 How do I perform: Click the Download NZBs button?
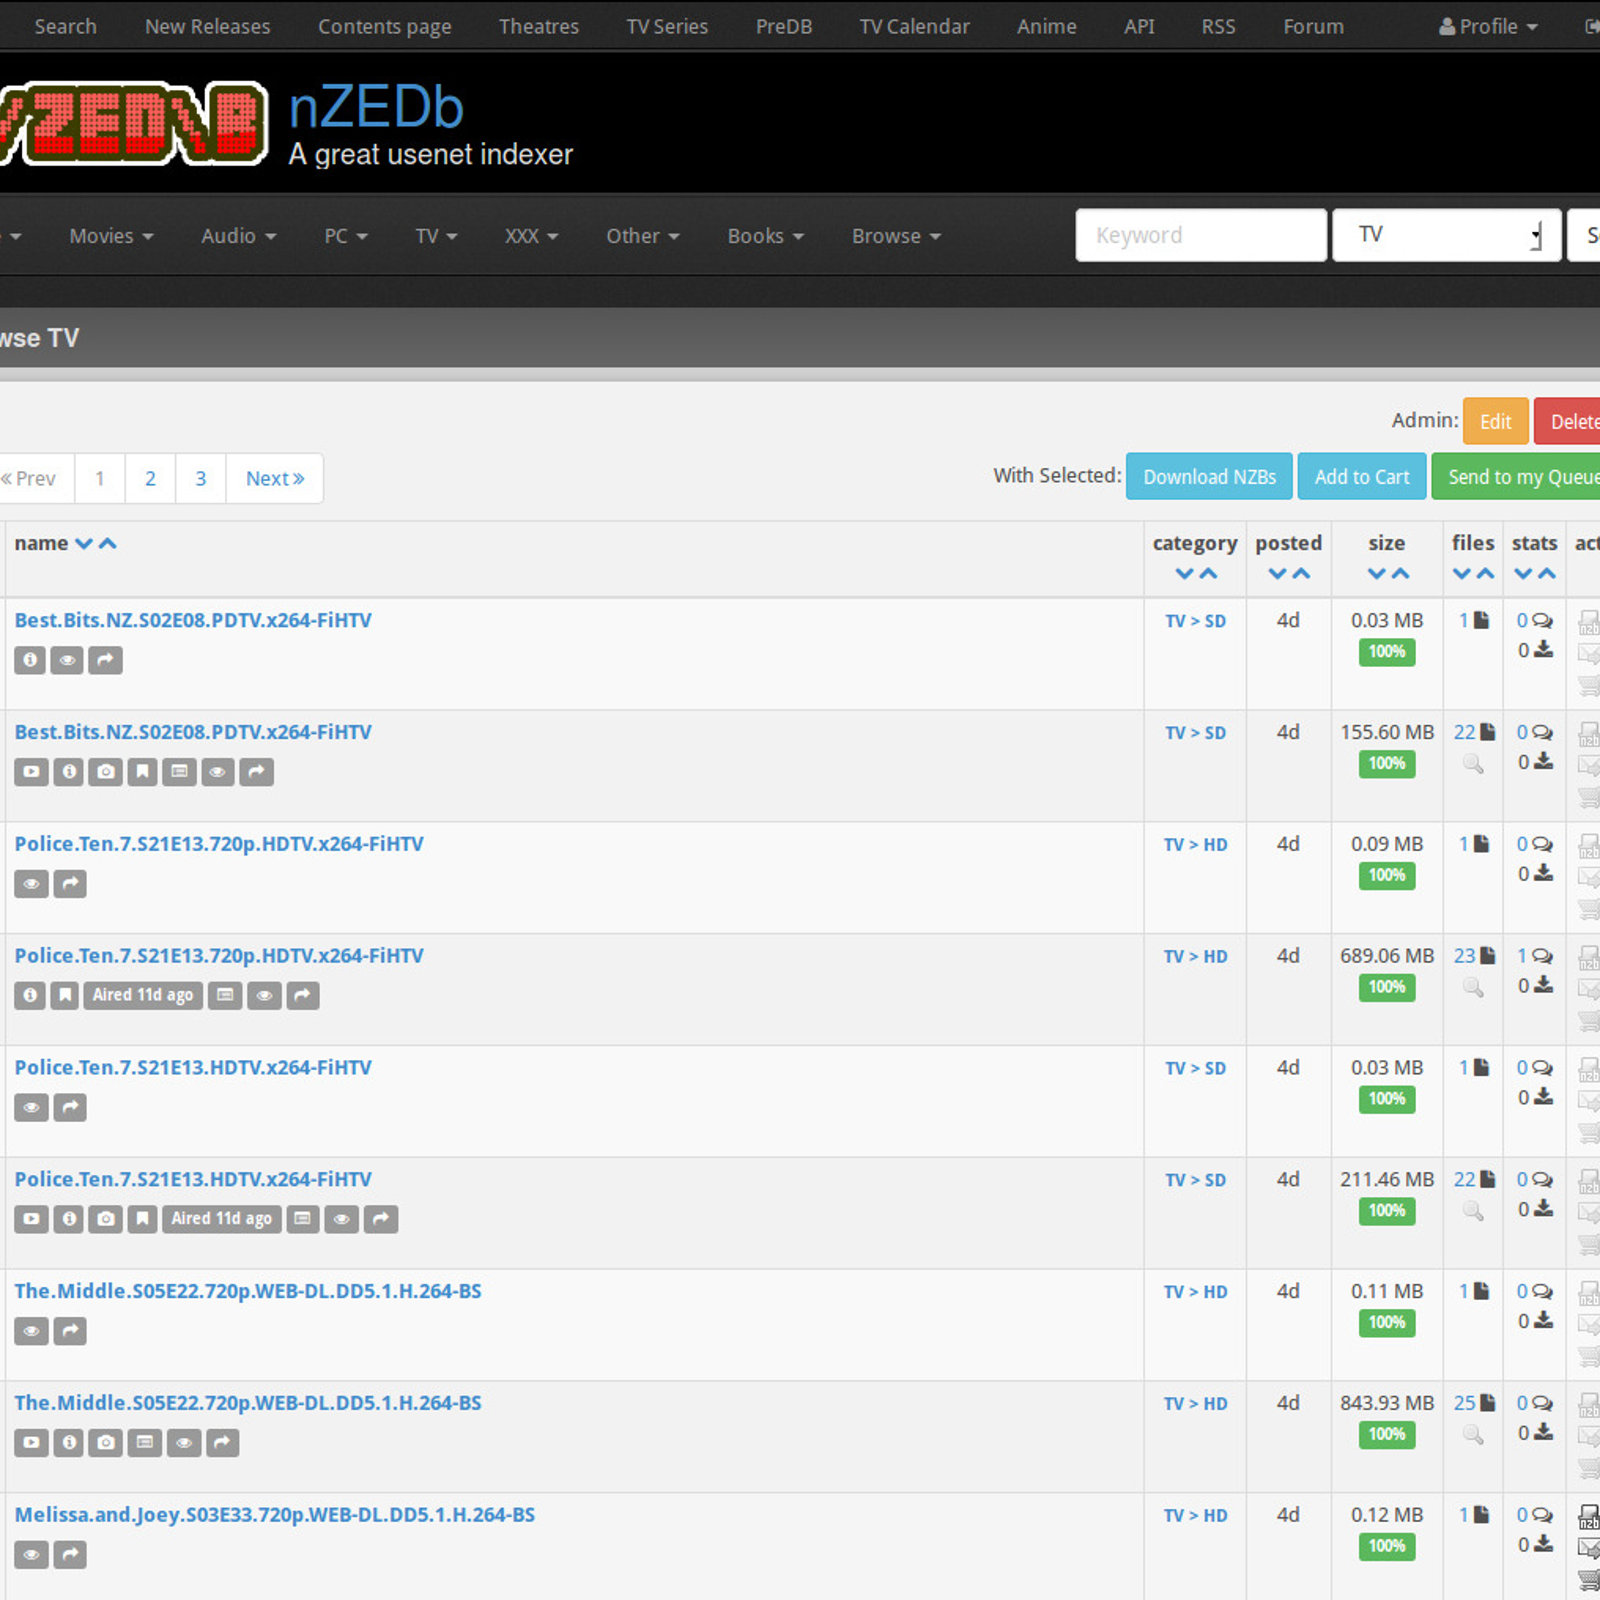(1209, 477)
